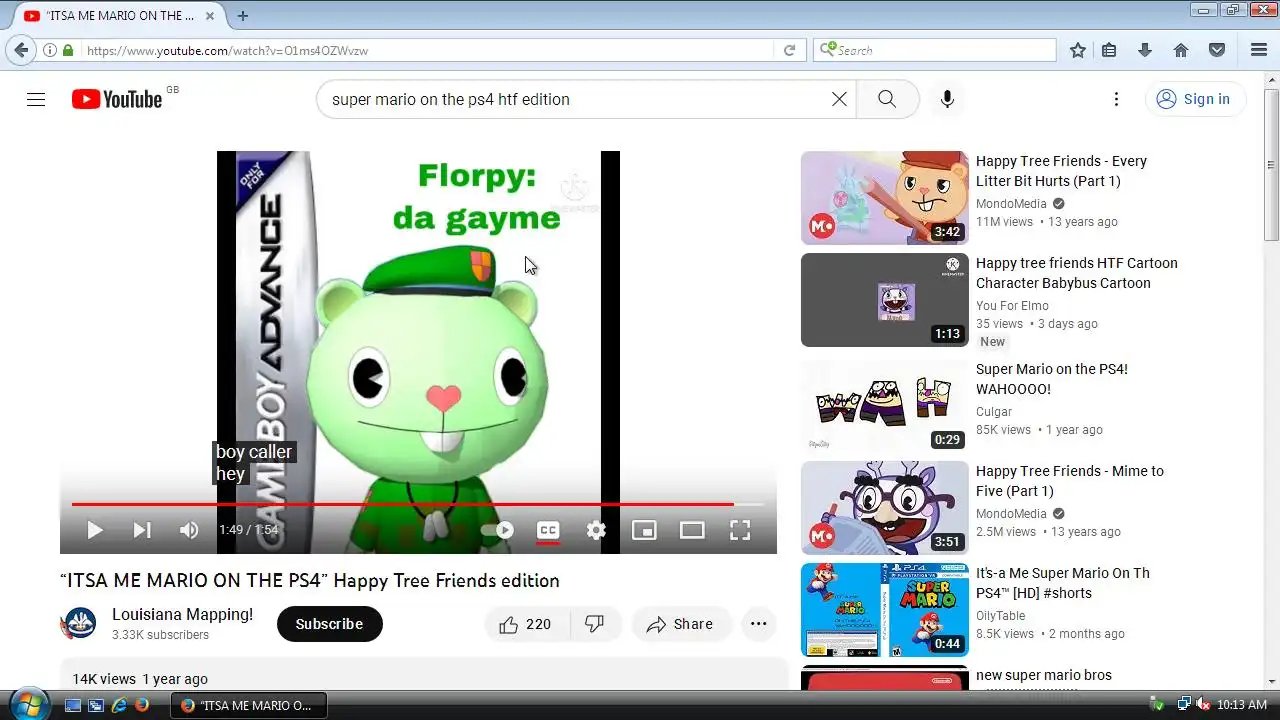View the secure connection padlock
This screenshot has width=1280, height=720.
[x=68, y=50]
